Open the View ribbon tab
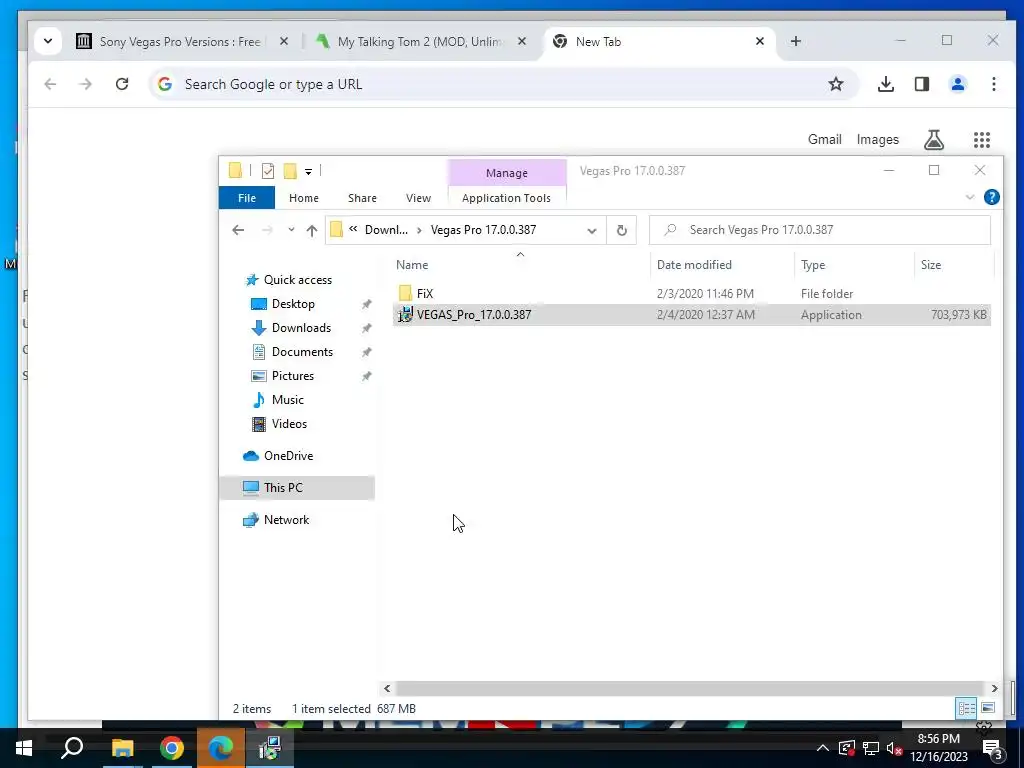The image size is (1024, 768). click(418, 198)
